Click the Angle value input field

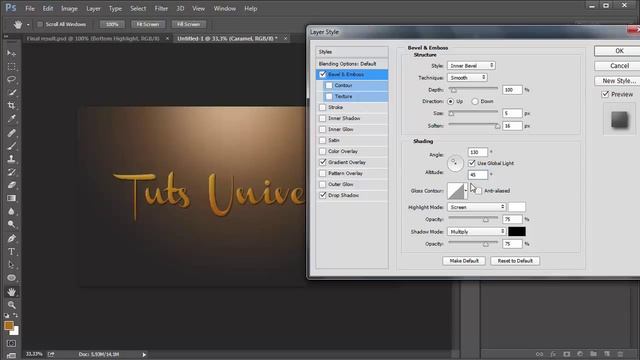(x=478, y=152)
